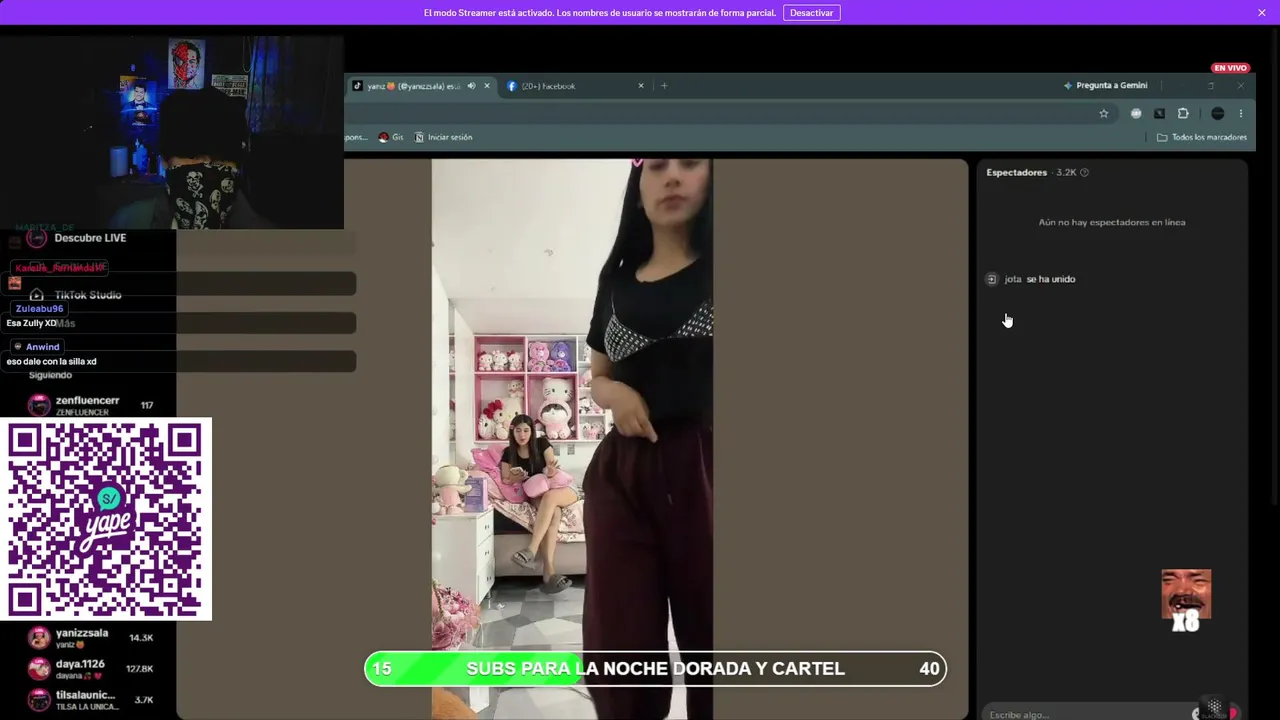Click the streamer webcam overlay
Viewport: 1280px width, 720px height.
pyautogui.click(x=172, y=132)
